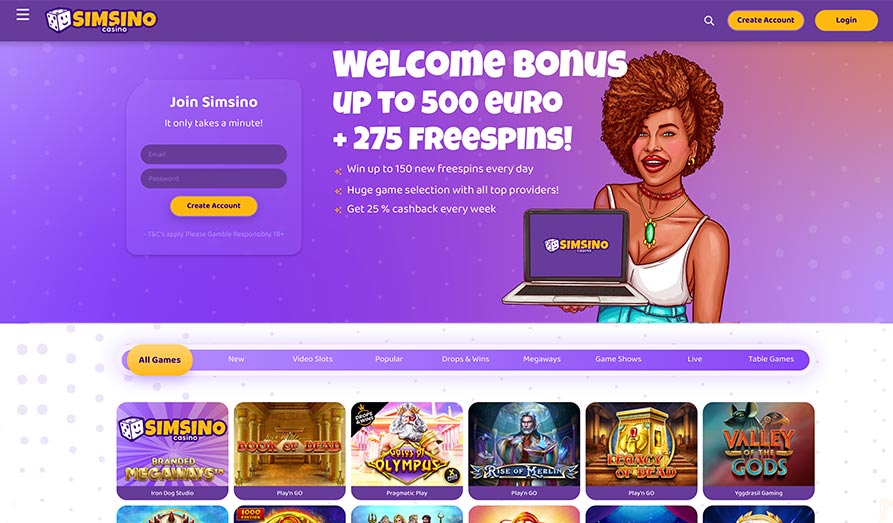Open the Game Shows tab
This screenshot has height=523, width=893.
pyautogui.click(x=618, y=359)
